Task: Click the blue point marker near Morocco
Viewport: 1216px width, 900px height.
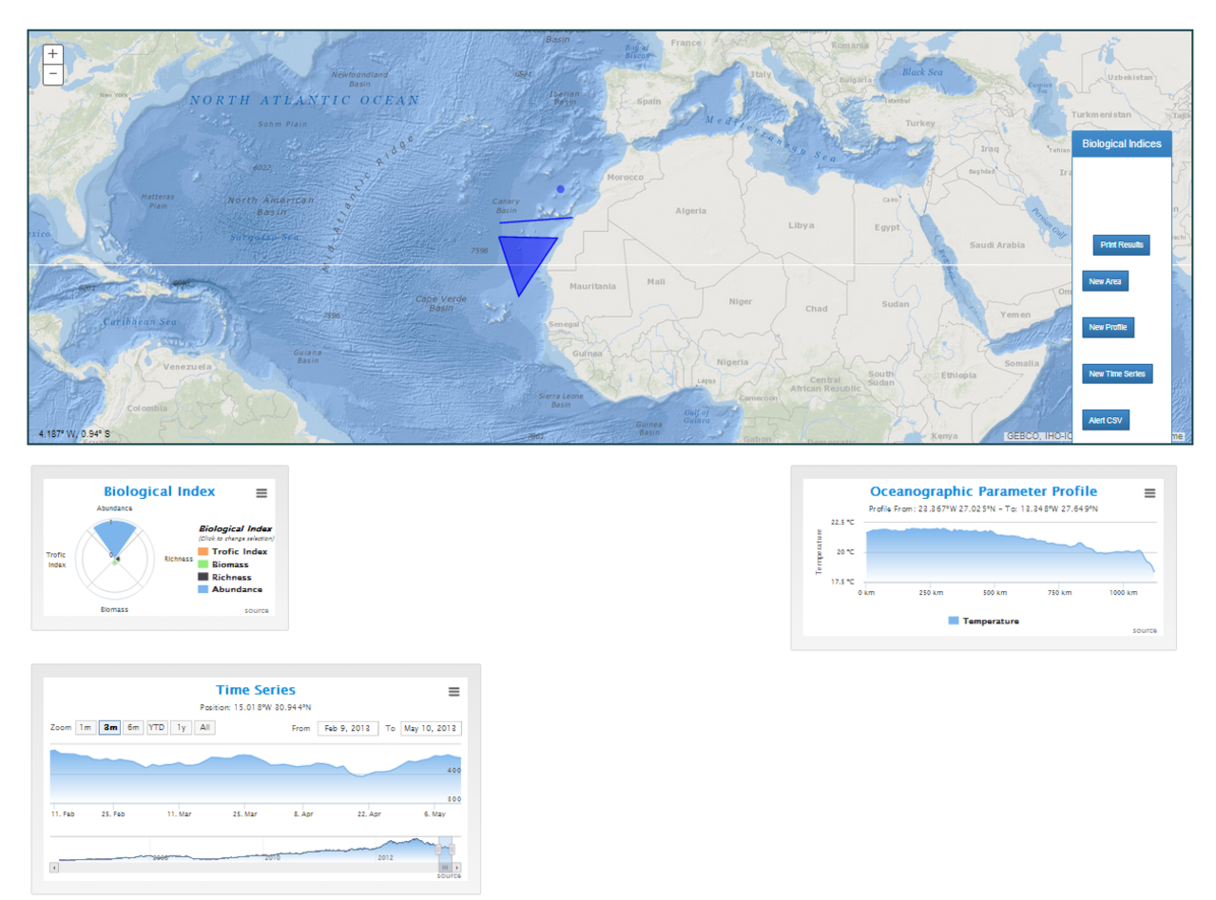Action: 561,188
